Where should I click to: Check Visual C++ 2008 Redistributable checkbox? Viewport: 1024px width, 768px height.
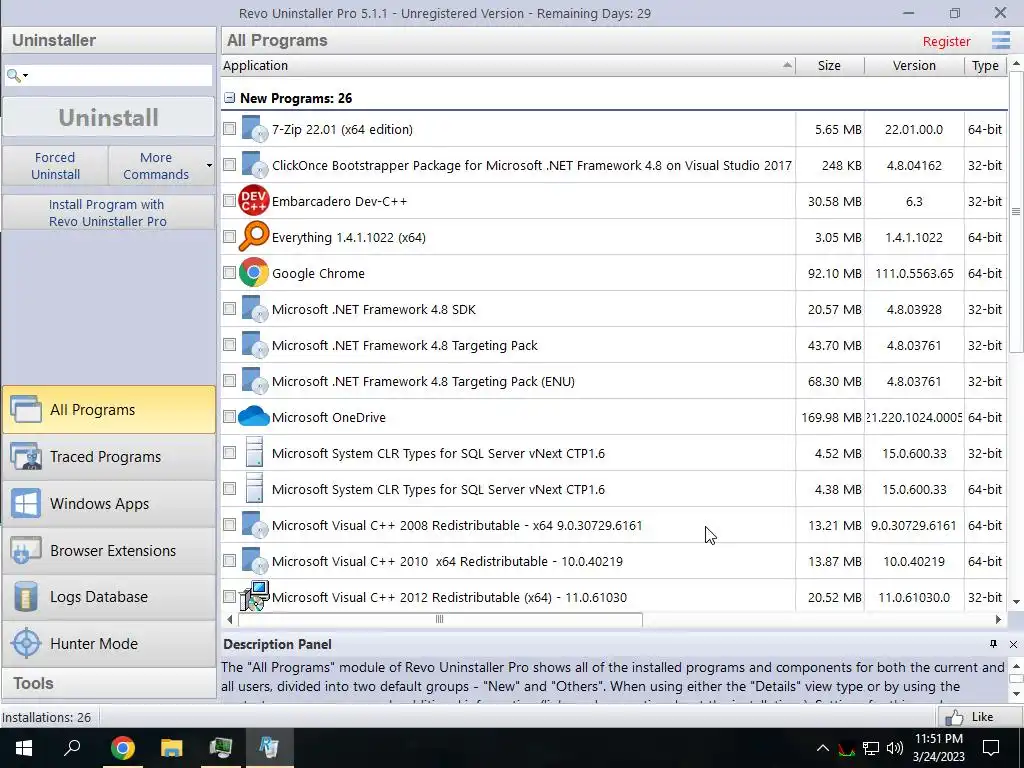(x=229, y=524)
